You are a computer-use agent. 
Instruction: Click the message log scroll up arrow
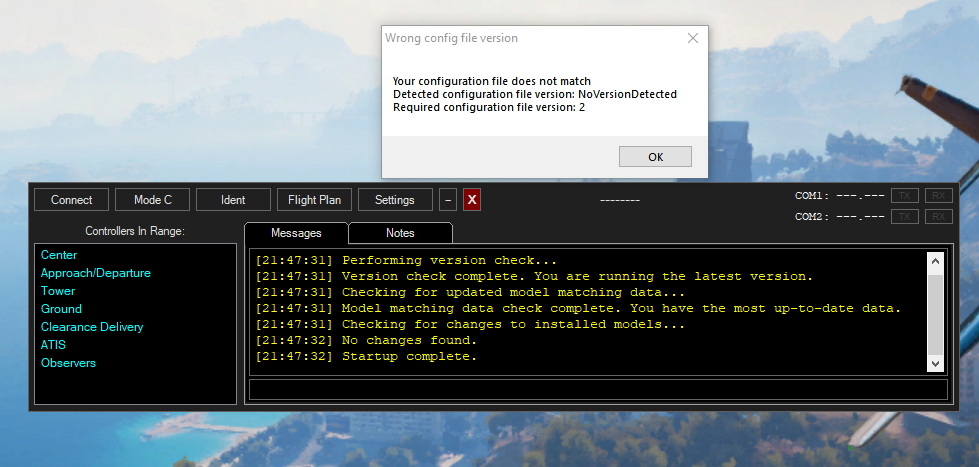click(935, 262)
